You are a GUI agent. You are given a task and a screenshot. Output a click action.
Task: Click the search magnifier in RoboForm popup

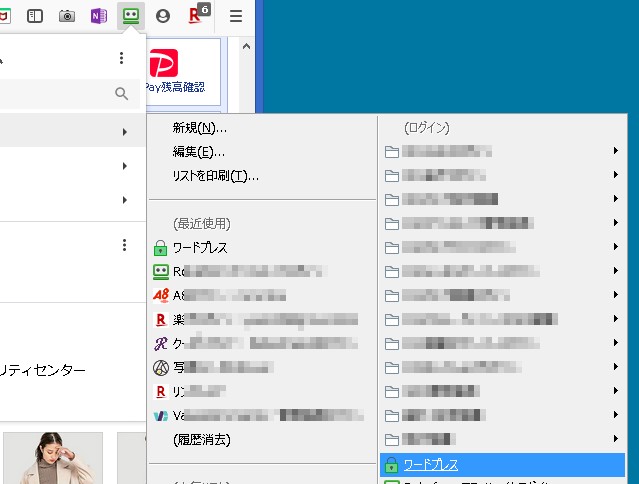tap(121, 94)
